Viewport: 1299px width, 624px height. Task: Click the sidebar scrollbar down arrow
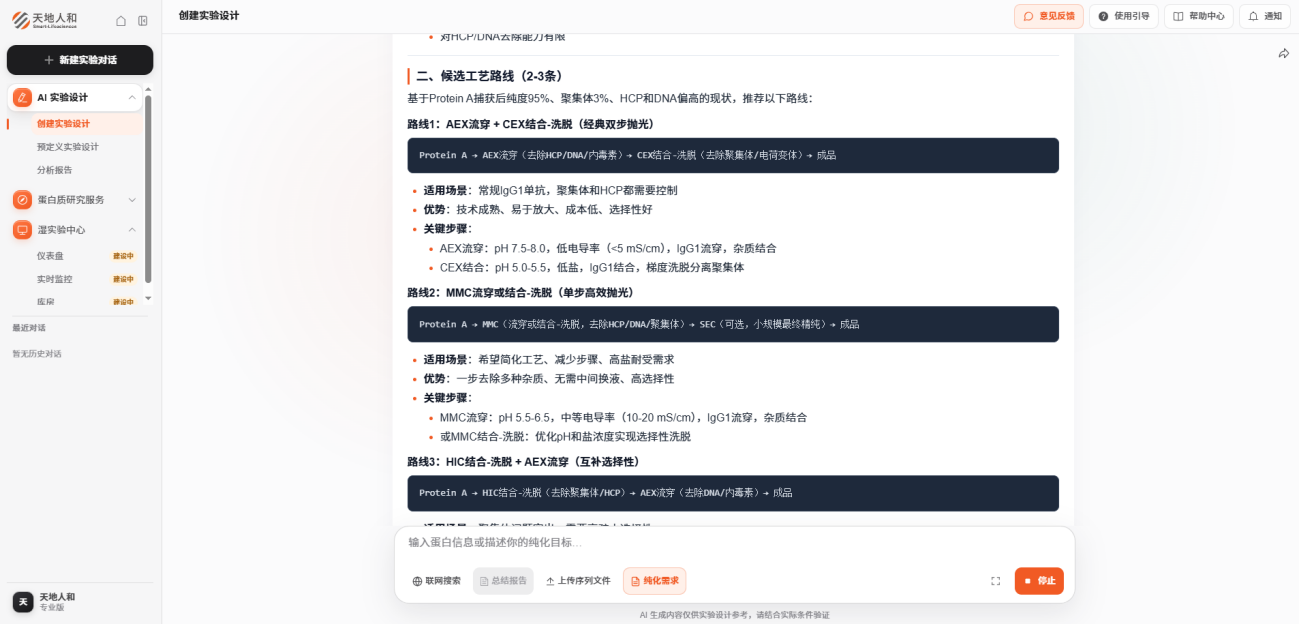(148, 297)
